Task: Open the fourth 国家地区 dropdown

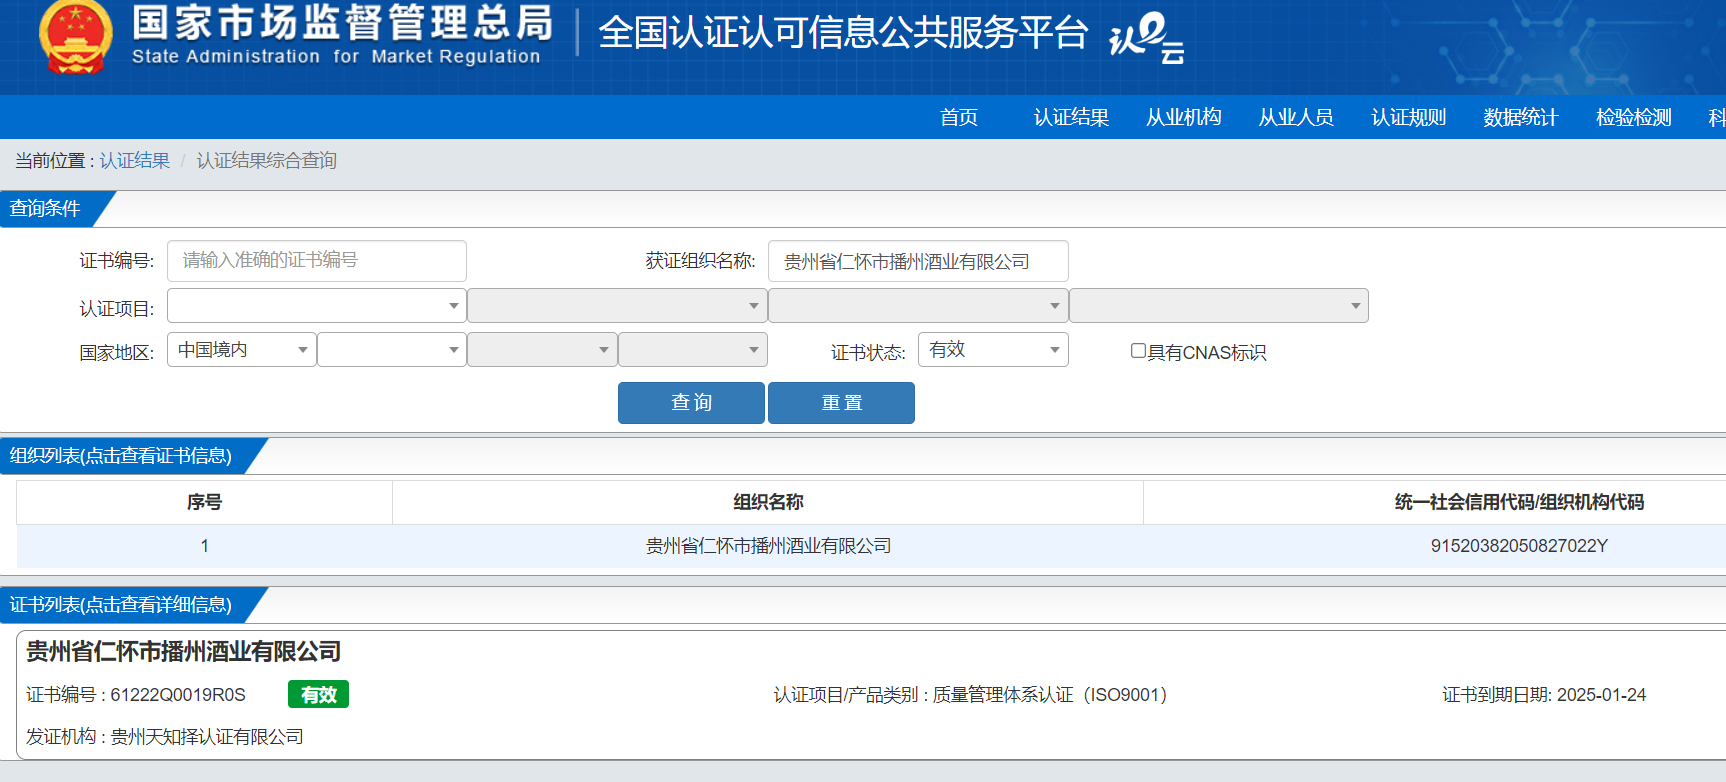Action: 693,350
